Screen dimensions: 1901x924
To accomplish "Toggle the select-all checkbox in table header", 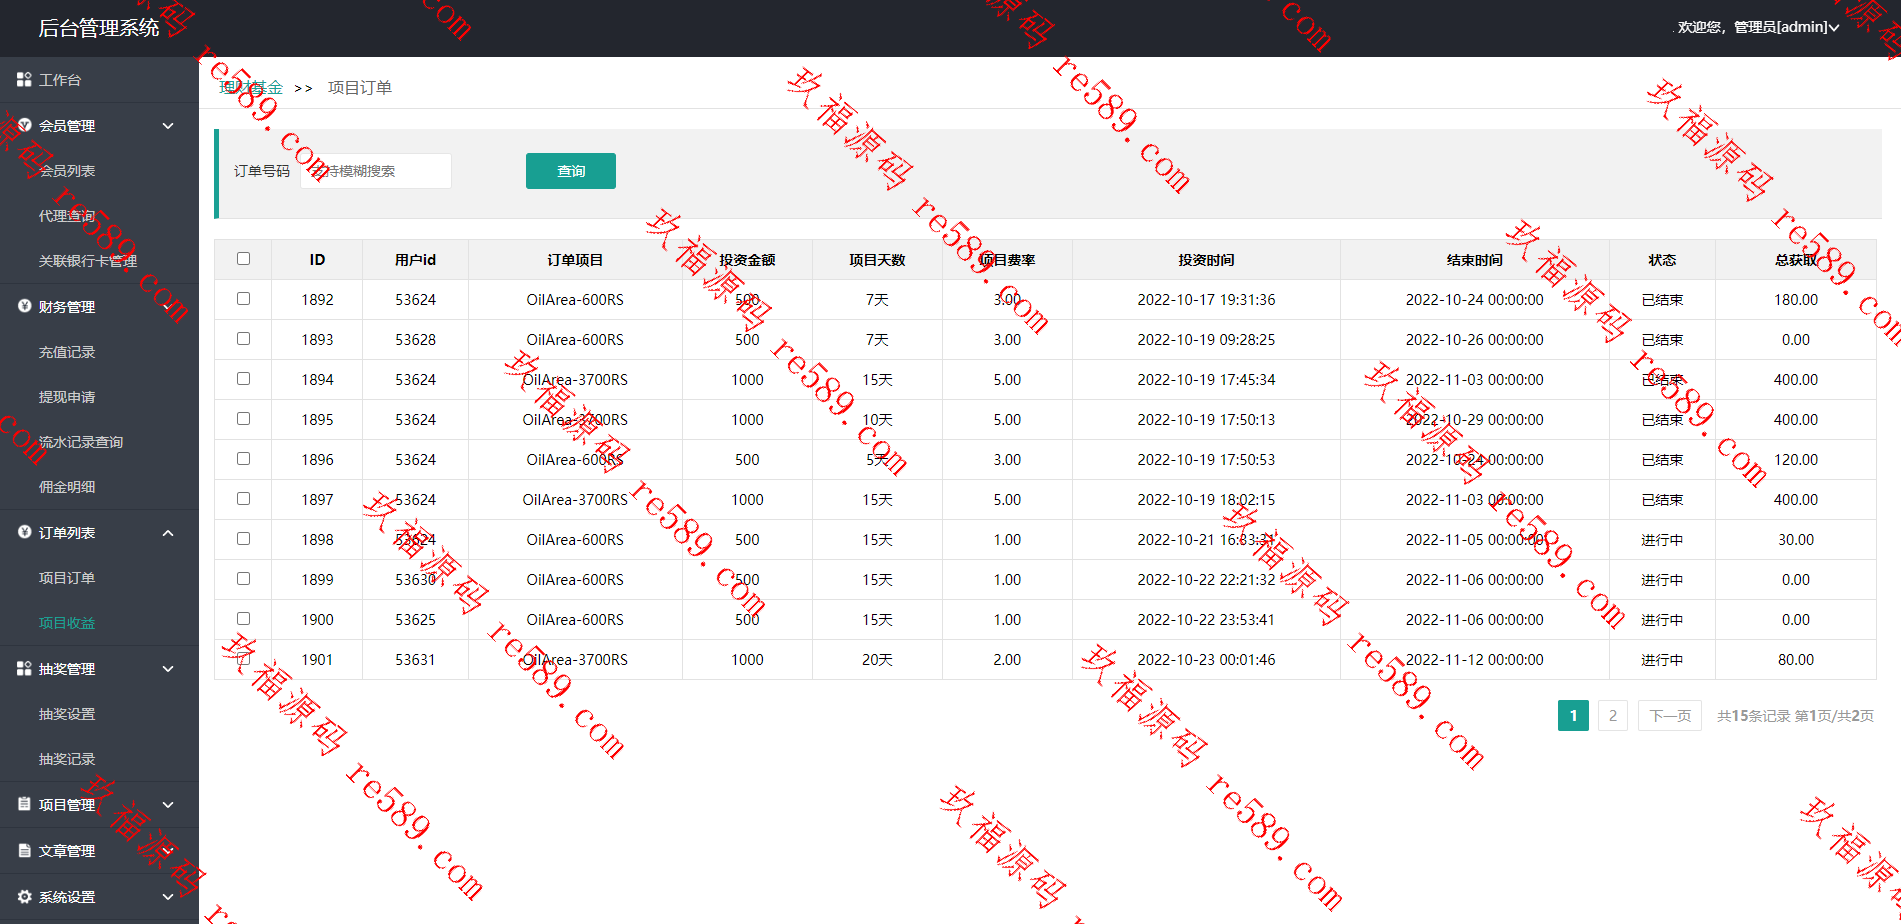I will [243, 259].
